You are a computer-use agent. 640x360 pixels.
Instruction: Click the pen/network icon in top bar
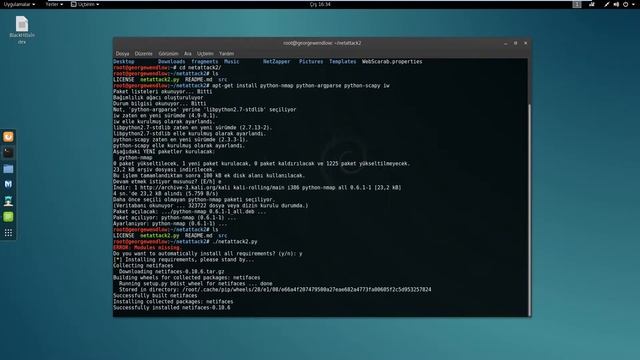(x=607, y=4)
